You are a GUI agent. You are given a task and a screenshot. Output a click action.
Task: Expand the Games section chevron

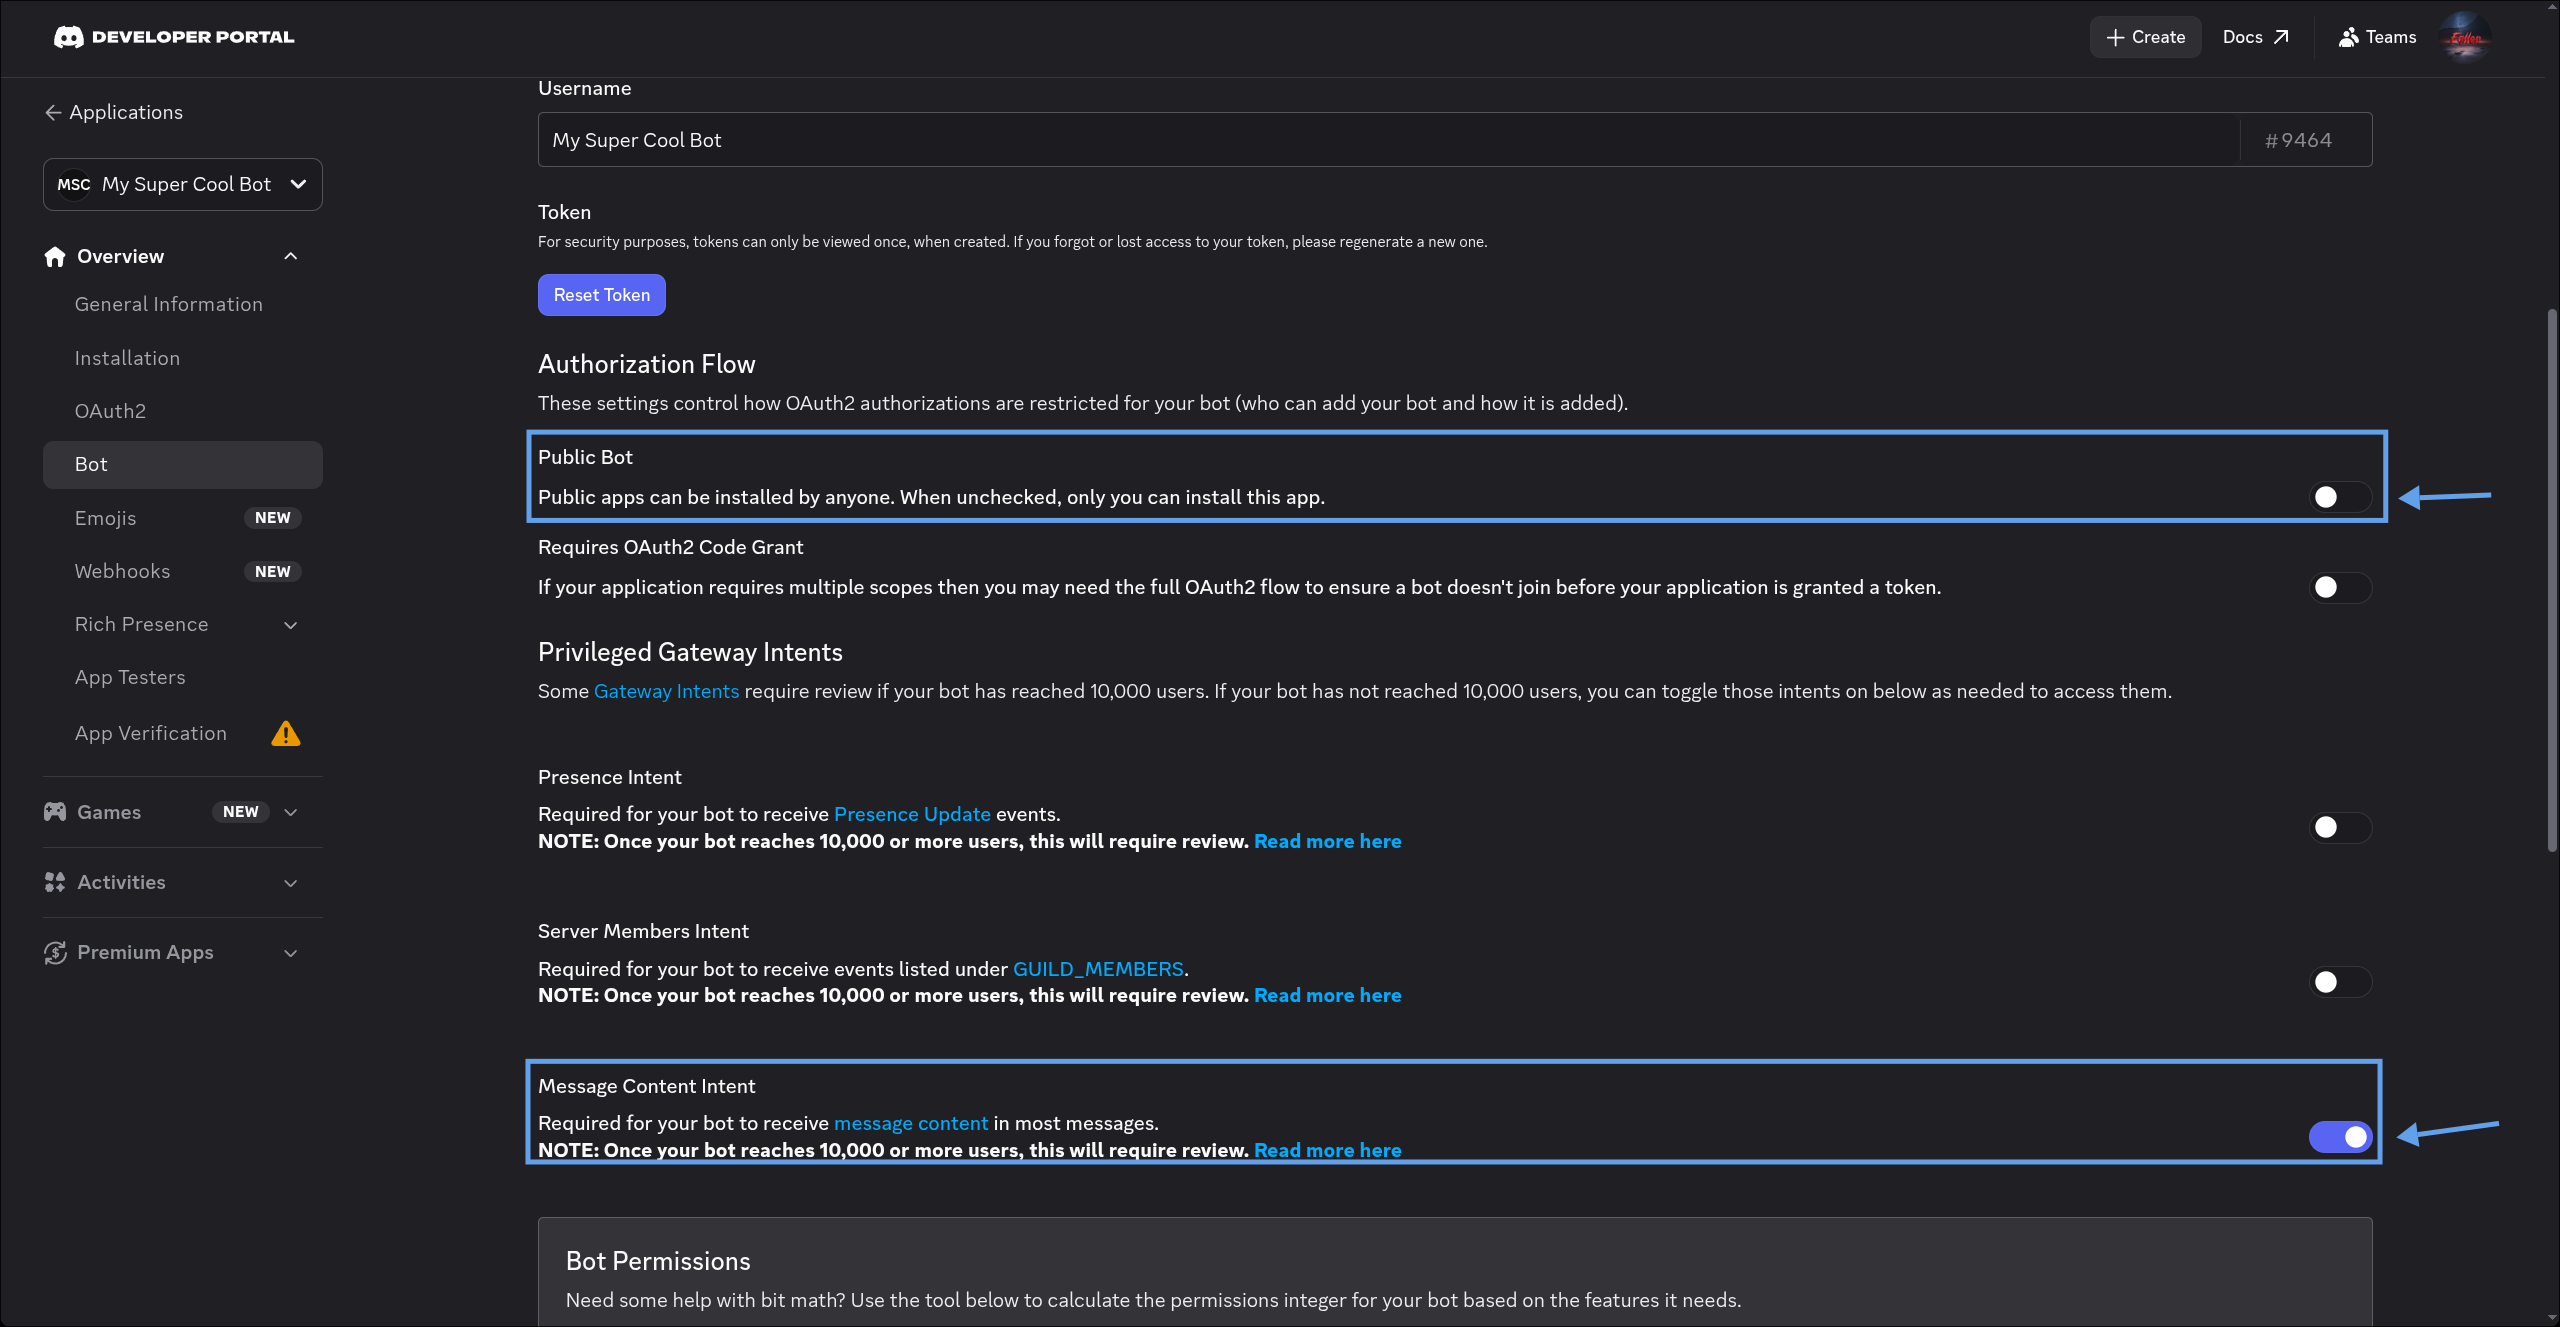(291, 812)
